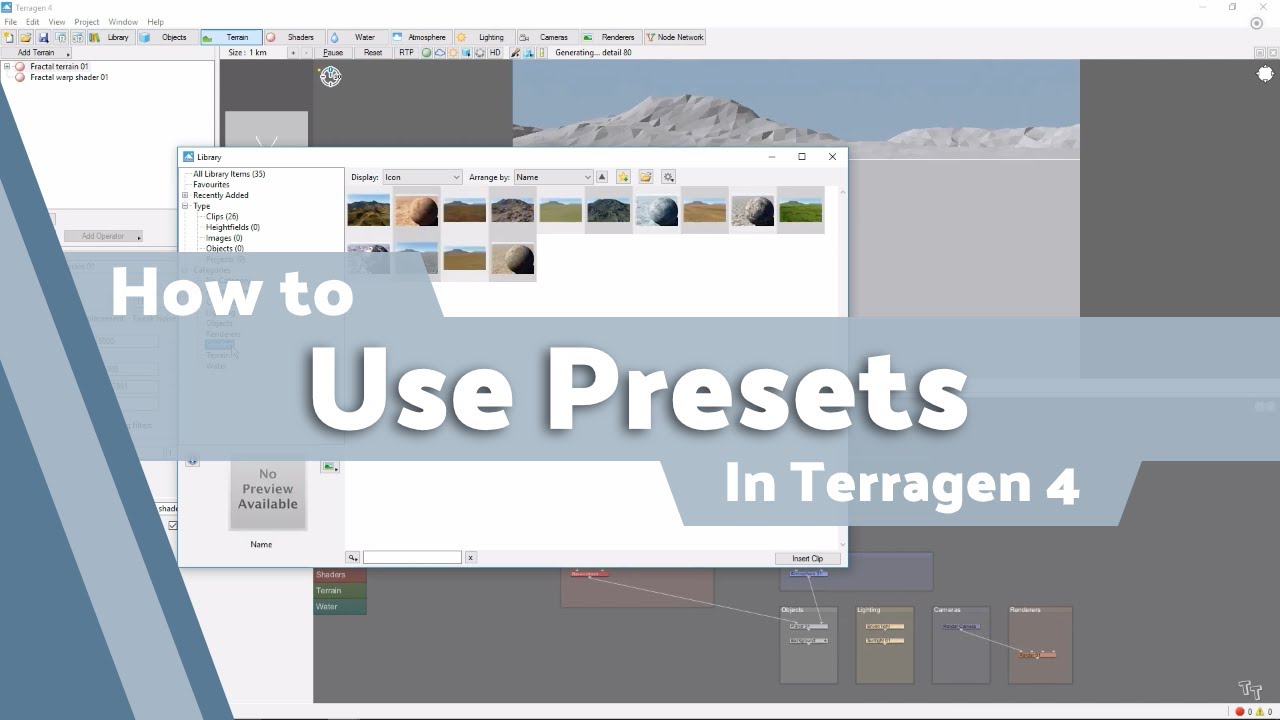Switch to the Terrain layout tab
Screen dimensions: 1280x720
[x=231, y=37]
